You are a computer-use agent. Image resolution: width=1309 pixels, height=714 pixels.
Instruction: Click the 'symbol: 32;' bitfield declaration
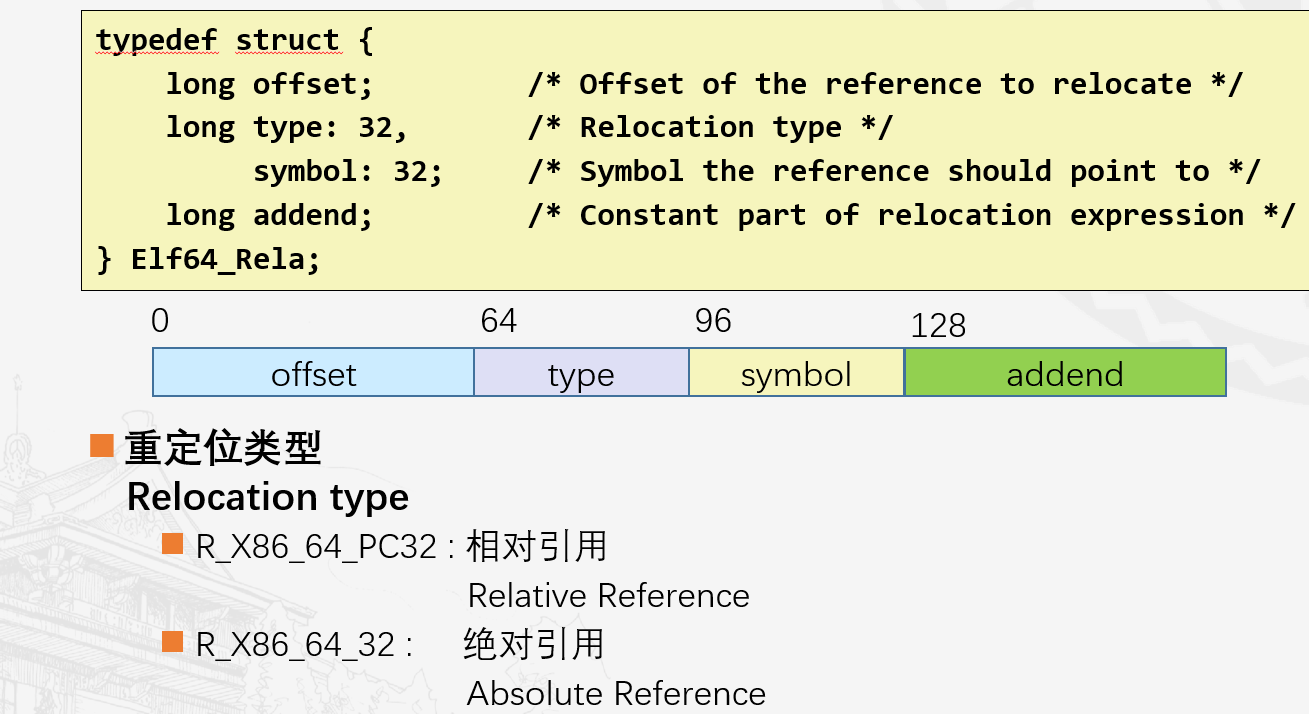tap(347, 171)
